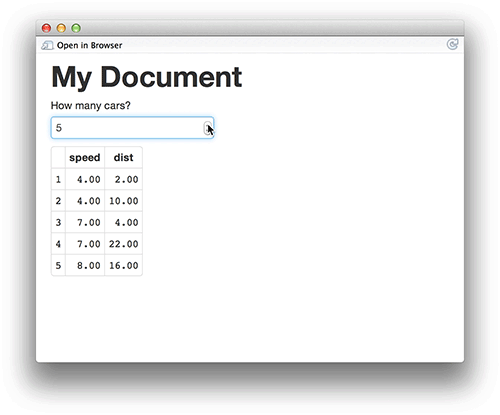The height and width of the screenshot is (415, 500).
Task: Maximize the window with the green button
Action: coord(76,28)
